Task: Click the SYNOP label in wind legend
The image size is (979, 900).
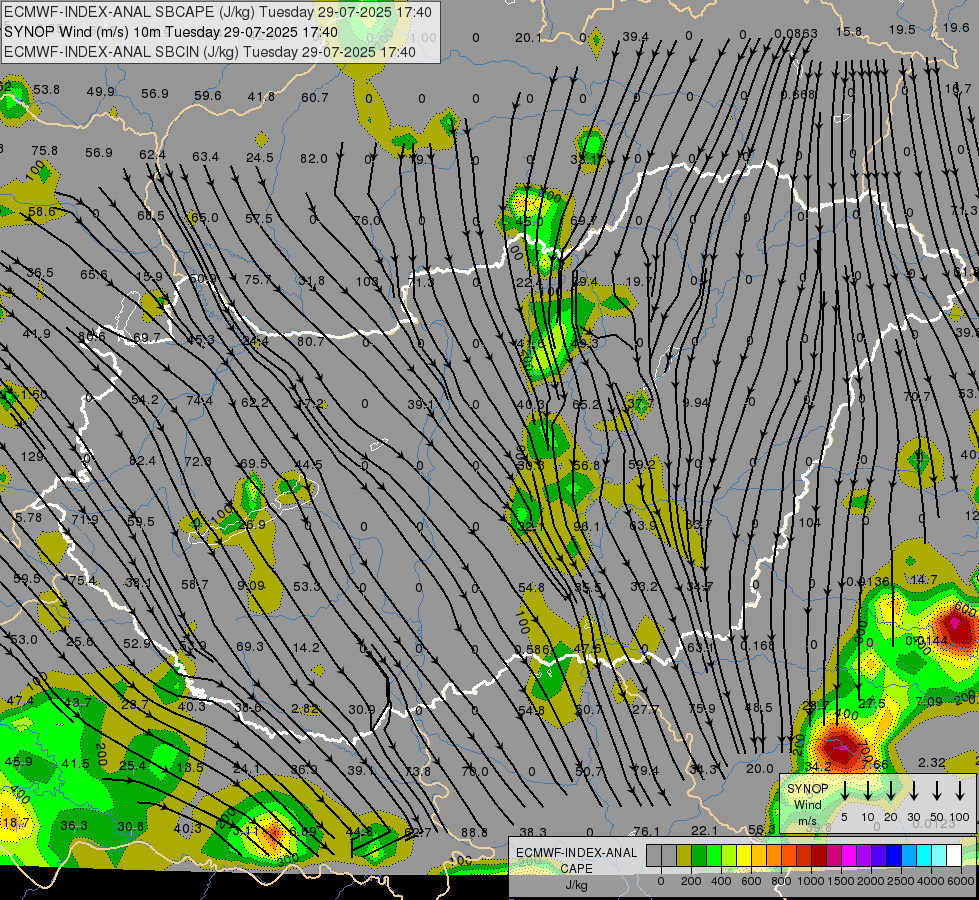Action: point(807,789)
